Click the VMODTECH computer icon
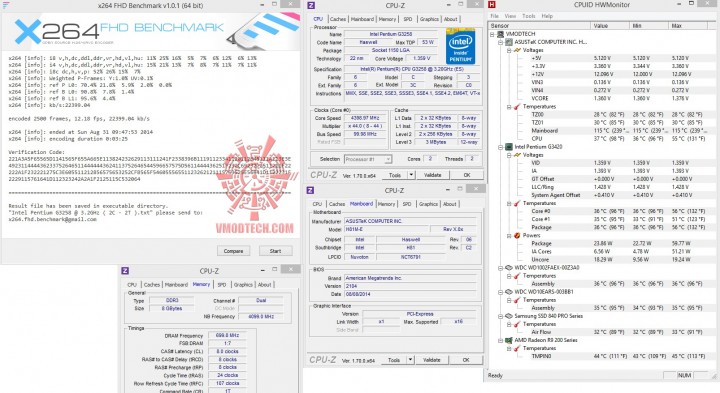 500,34
